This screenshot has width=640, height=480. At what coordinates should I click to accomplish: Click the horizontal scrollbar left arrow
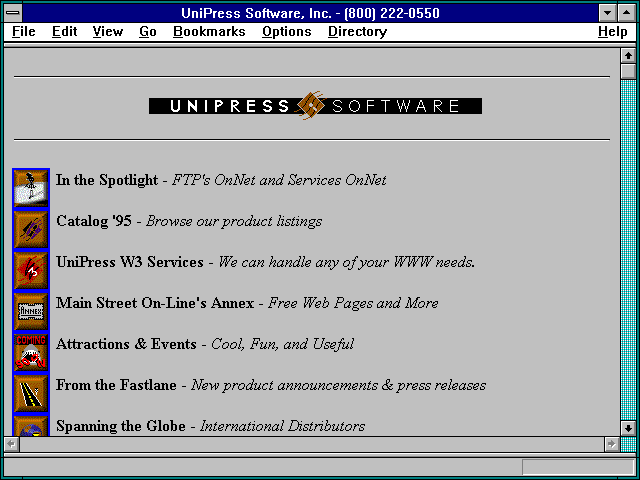coord(11,444)
